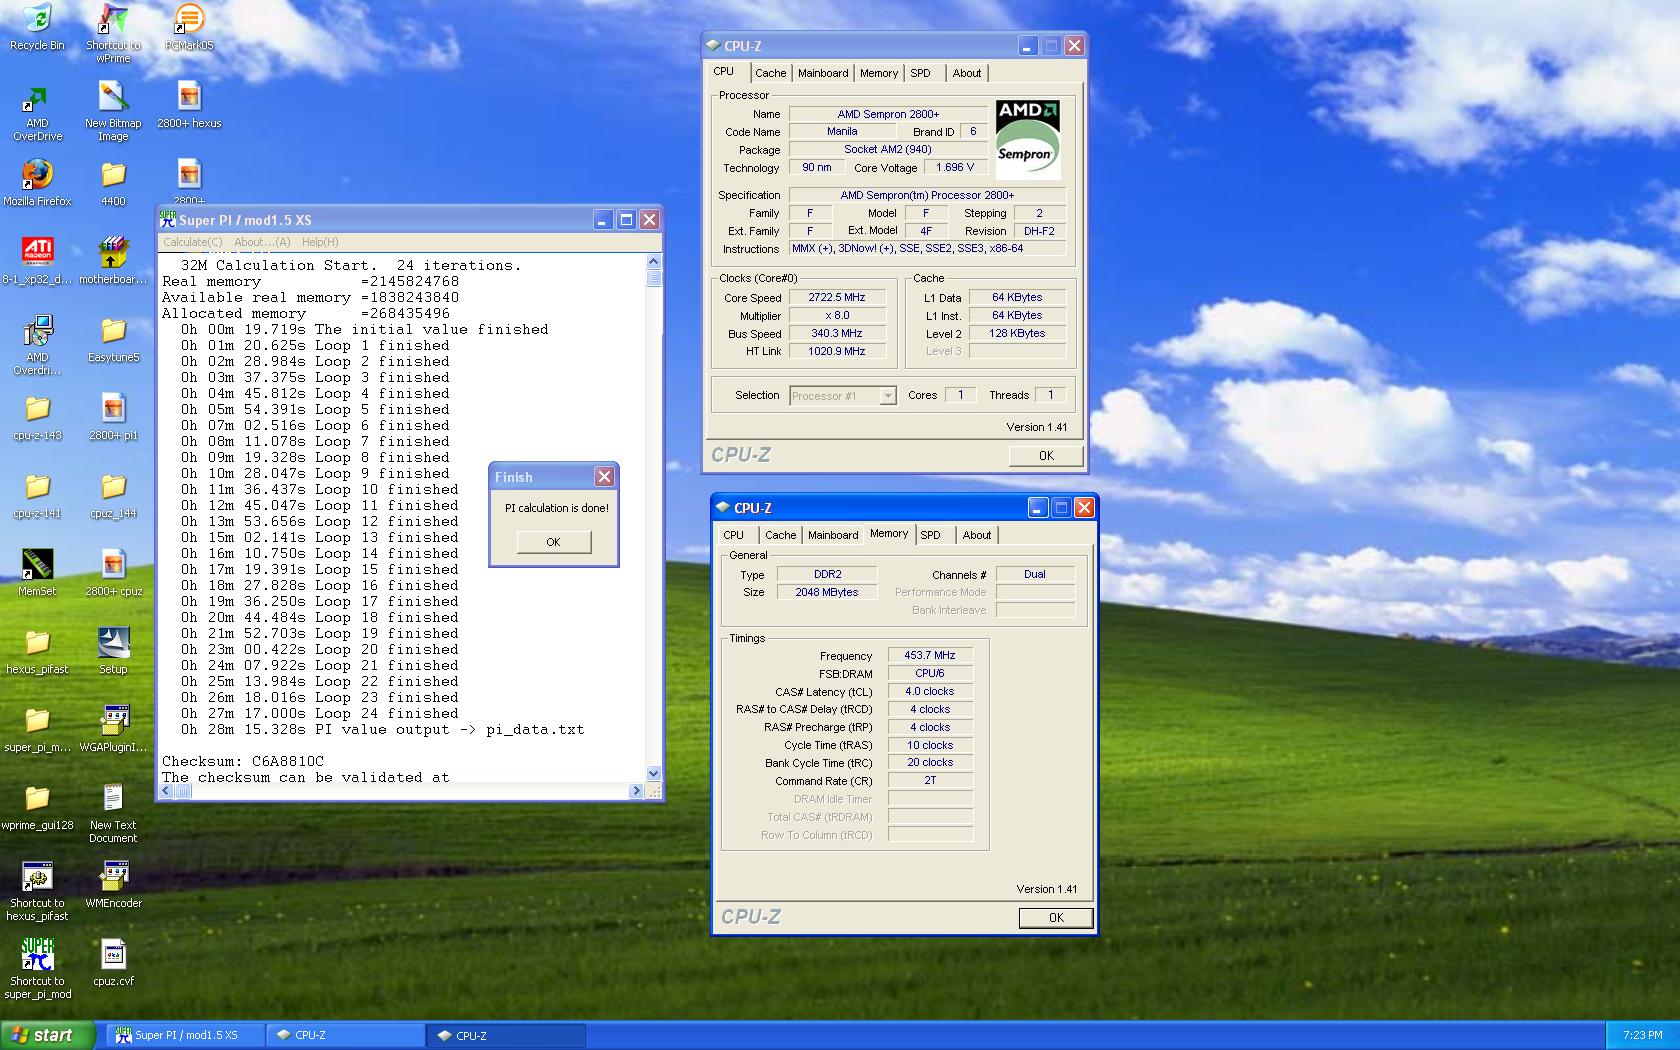Expand the Processor #1 selection dropdown
Viewport: 1680px width, 1050px height.
pyautogui.click(x=887, y=396)
